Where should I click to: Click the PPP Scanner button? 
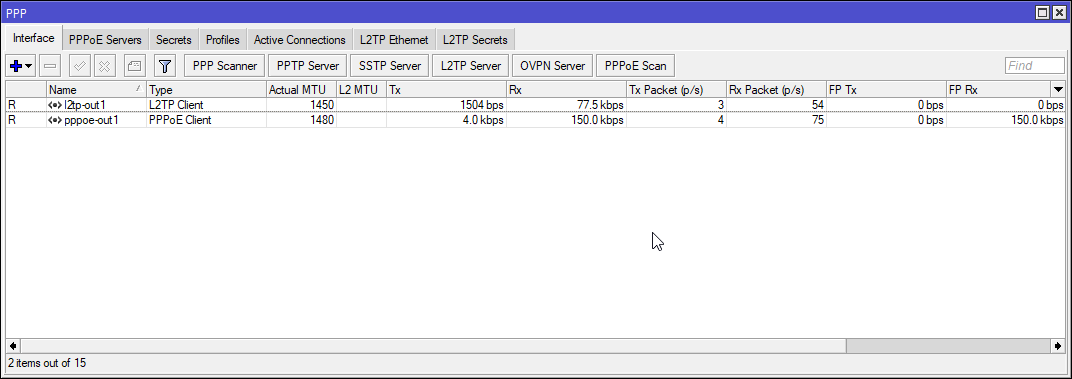coord(225,66)
